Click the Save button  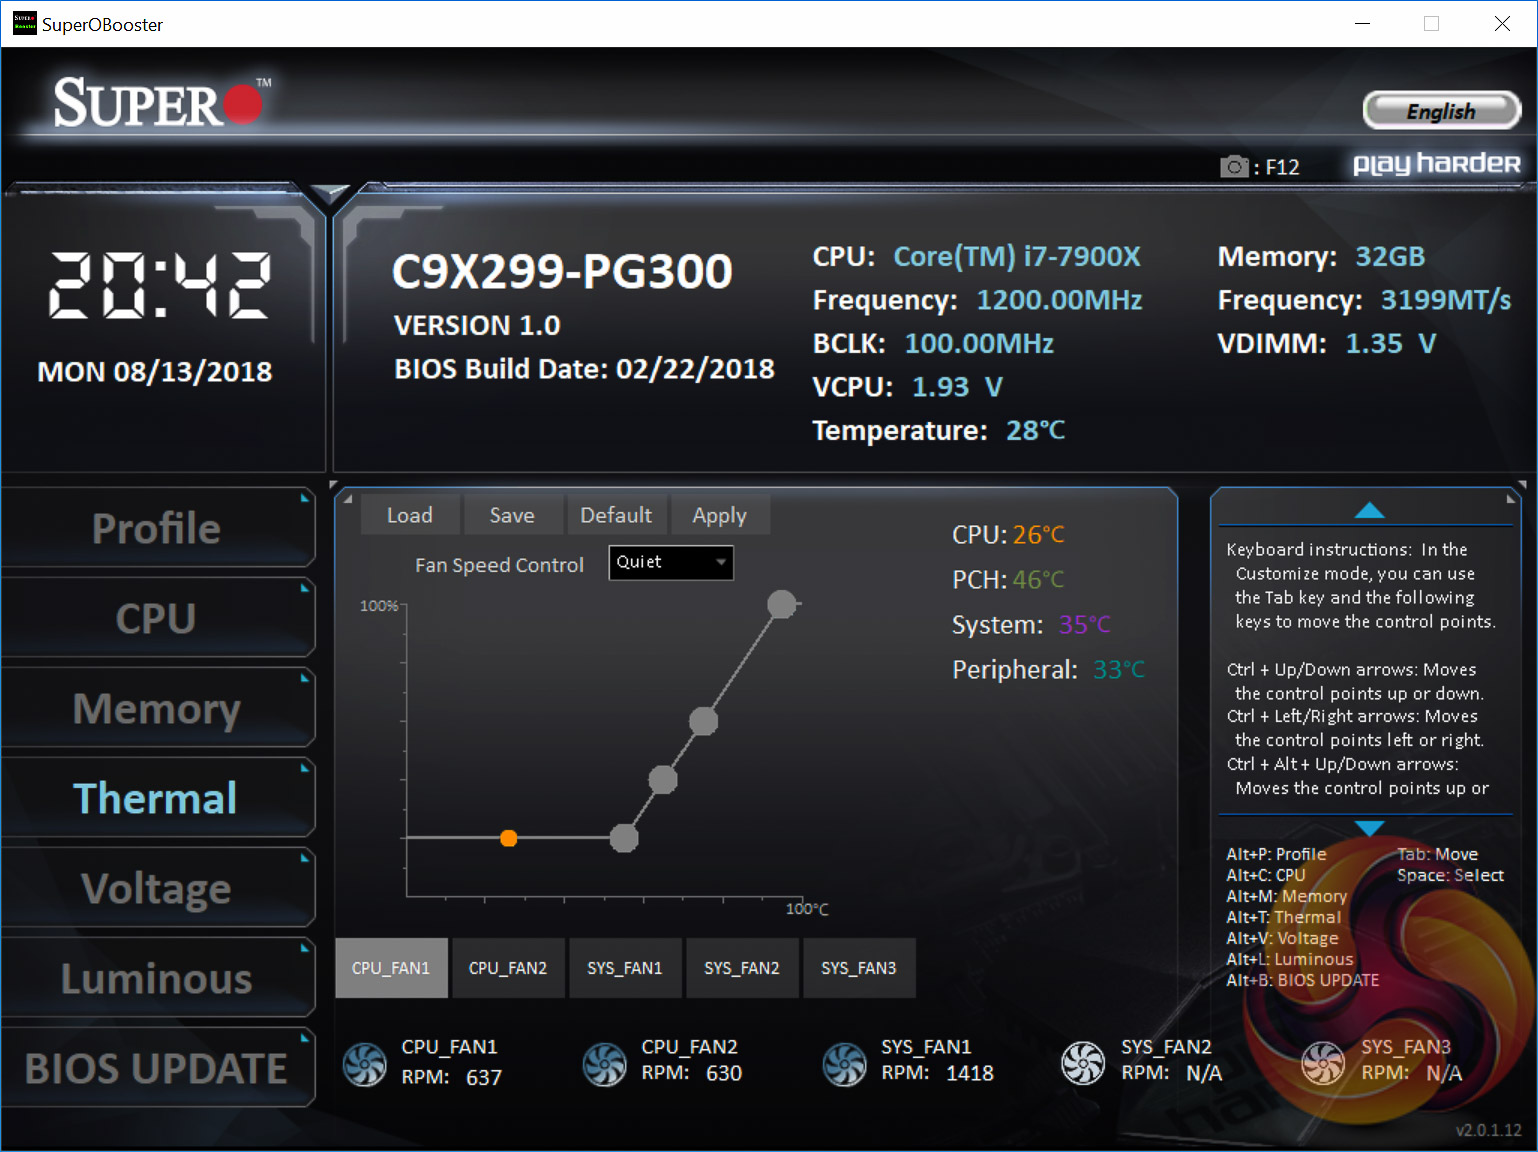tap(512, 515)
